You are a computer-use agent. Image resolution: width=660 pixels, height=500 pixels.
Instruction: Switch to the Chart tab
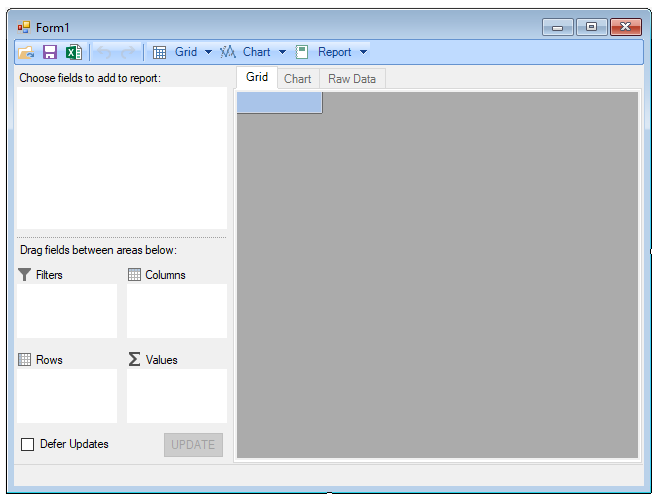click(x=297, y=79)
